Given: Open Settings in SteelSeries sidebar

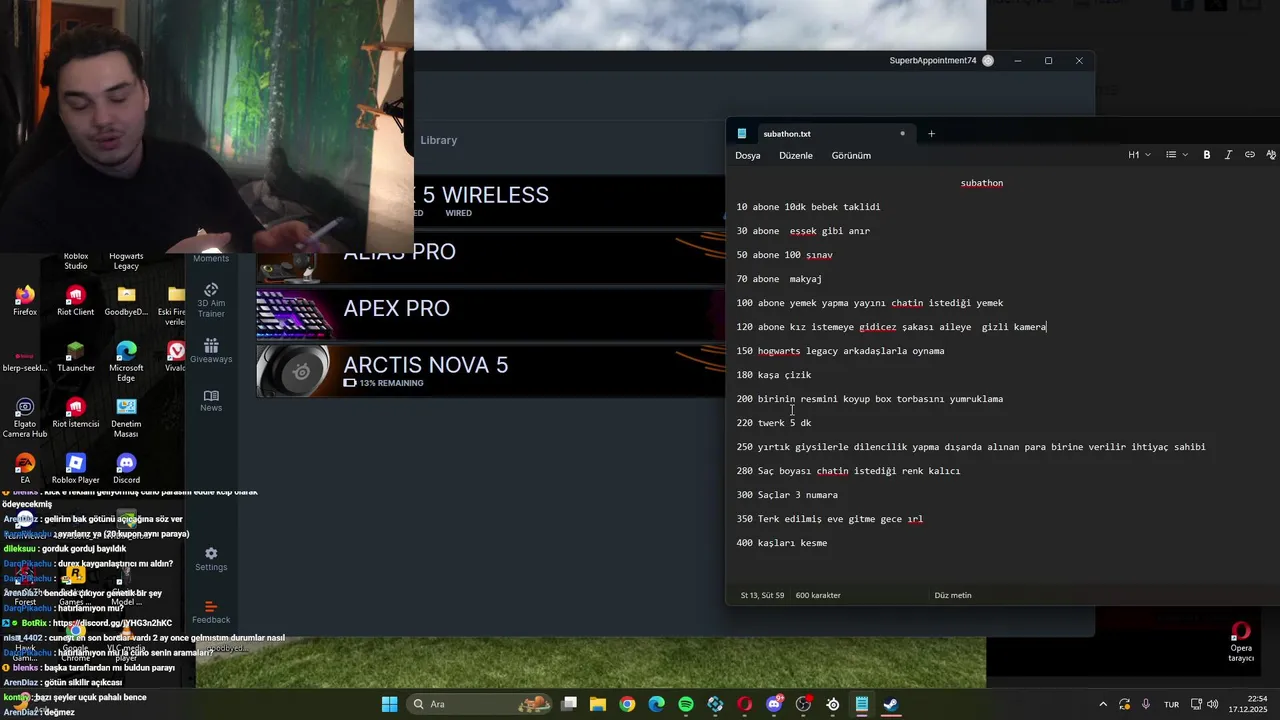Looking at the screenshot, I should 211,559.
